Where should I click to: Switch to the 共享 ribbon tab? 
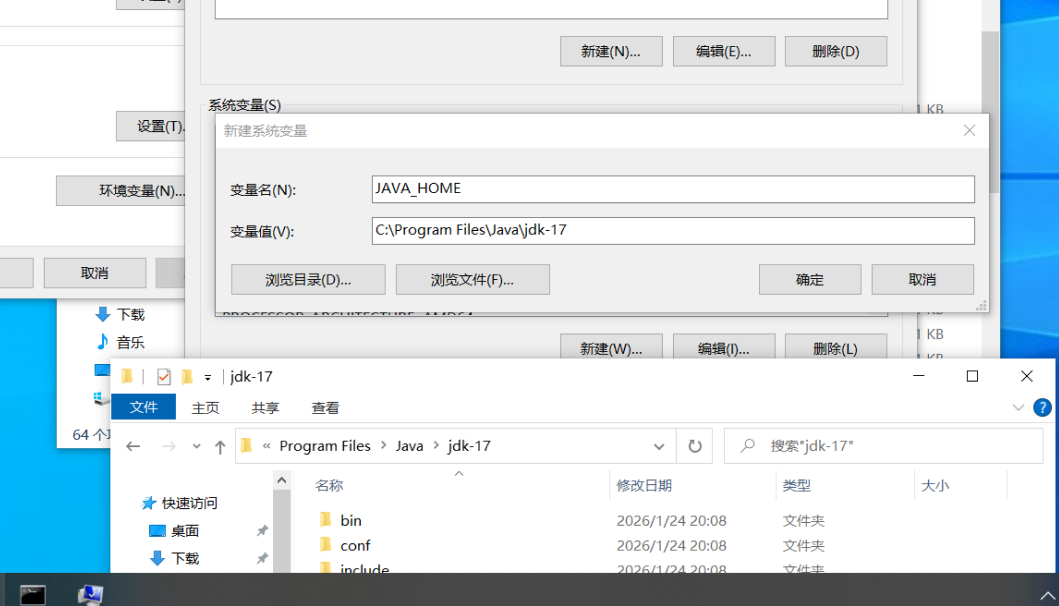[x=265, y=407]
